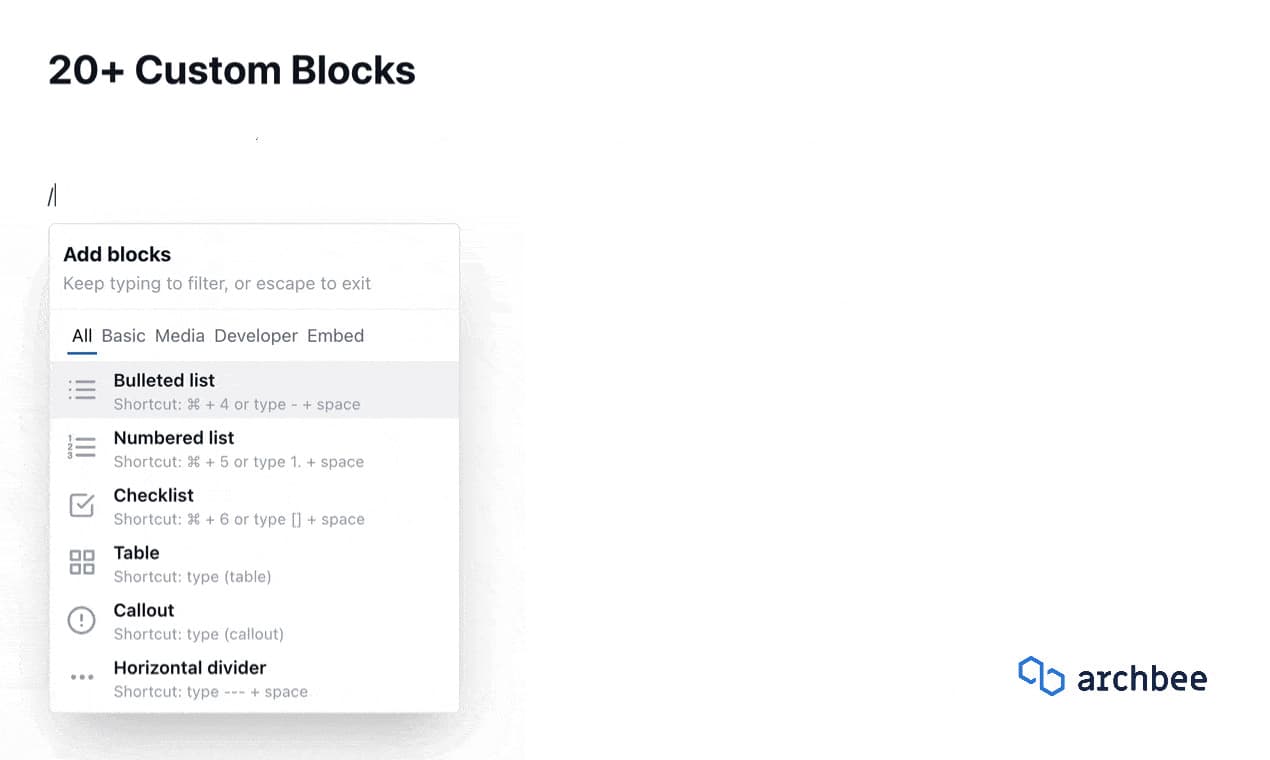Select the Bulleted list icon
1270x760 pixels.
click(x=81, y=389)
